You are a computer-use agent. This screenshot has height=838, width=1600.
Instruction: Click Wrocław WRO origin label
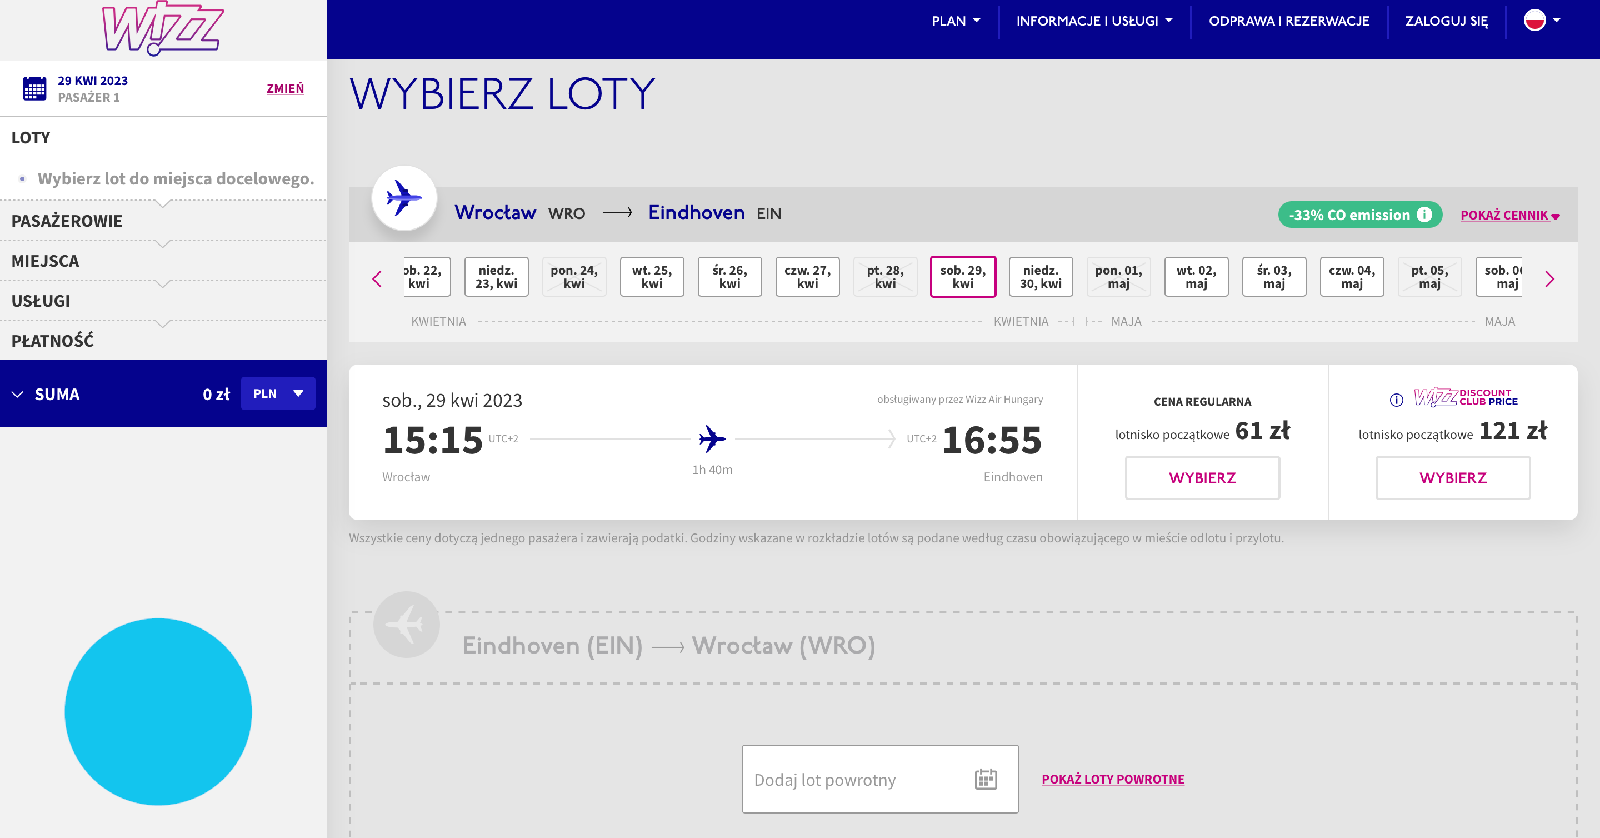tap(520, 213)
